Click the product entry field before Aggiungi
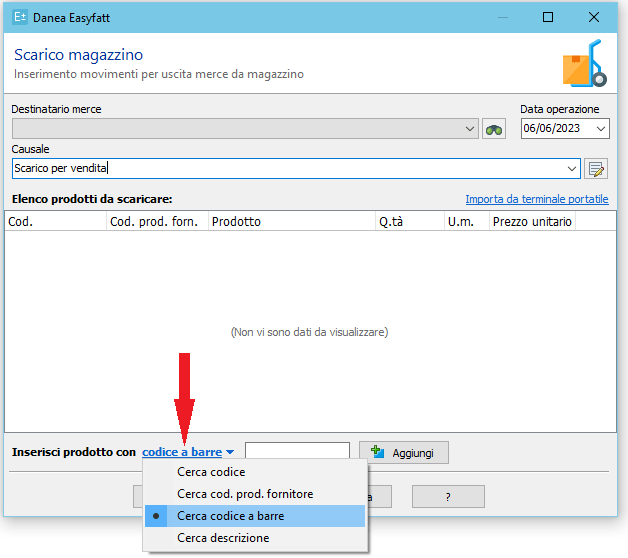 [297, 453]
